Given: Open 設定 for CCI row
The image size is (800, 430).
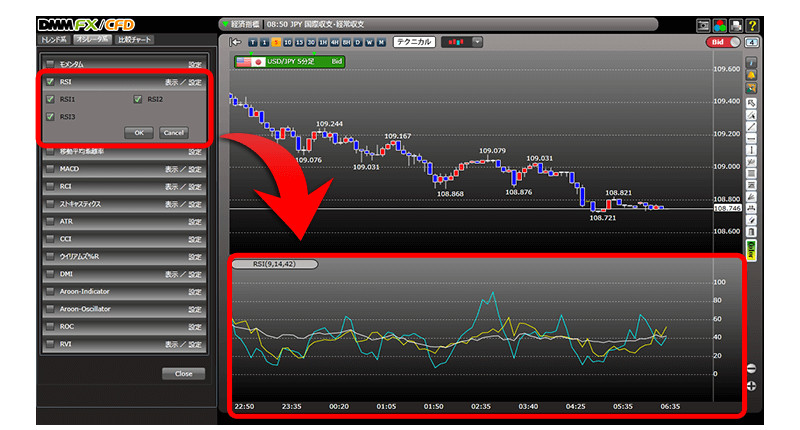Looking at the screenshot, I should click(x=195, y=239).
